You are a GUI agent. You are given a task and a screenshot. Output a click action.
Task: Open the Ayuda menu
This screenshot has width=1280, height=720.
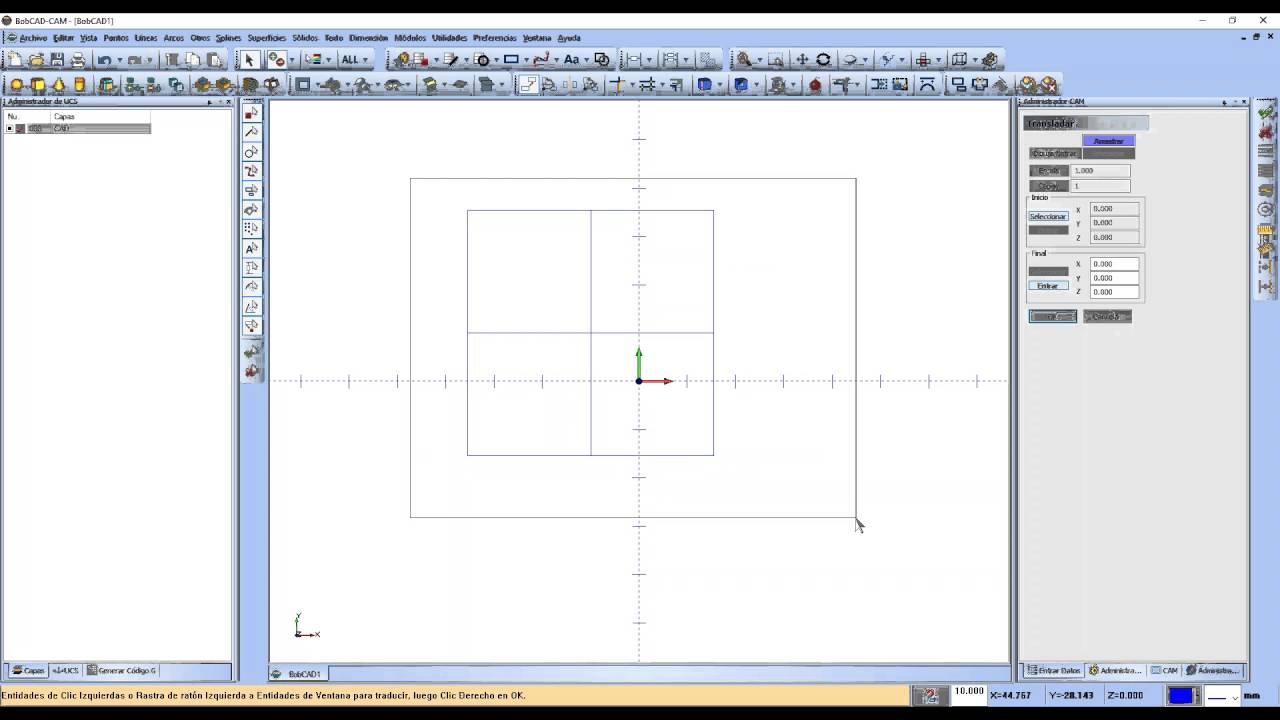[x=569, y=38]
